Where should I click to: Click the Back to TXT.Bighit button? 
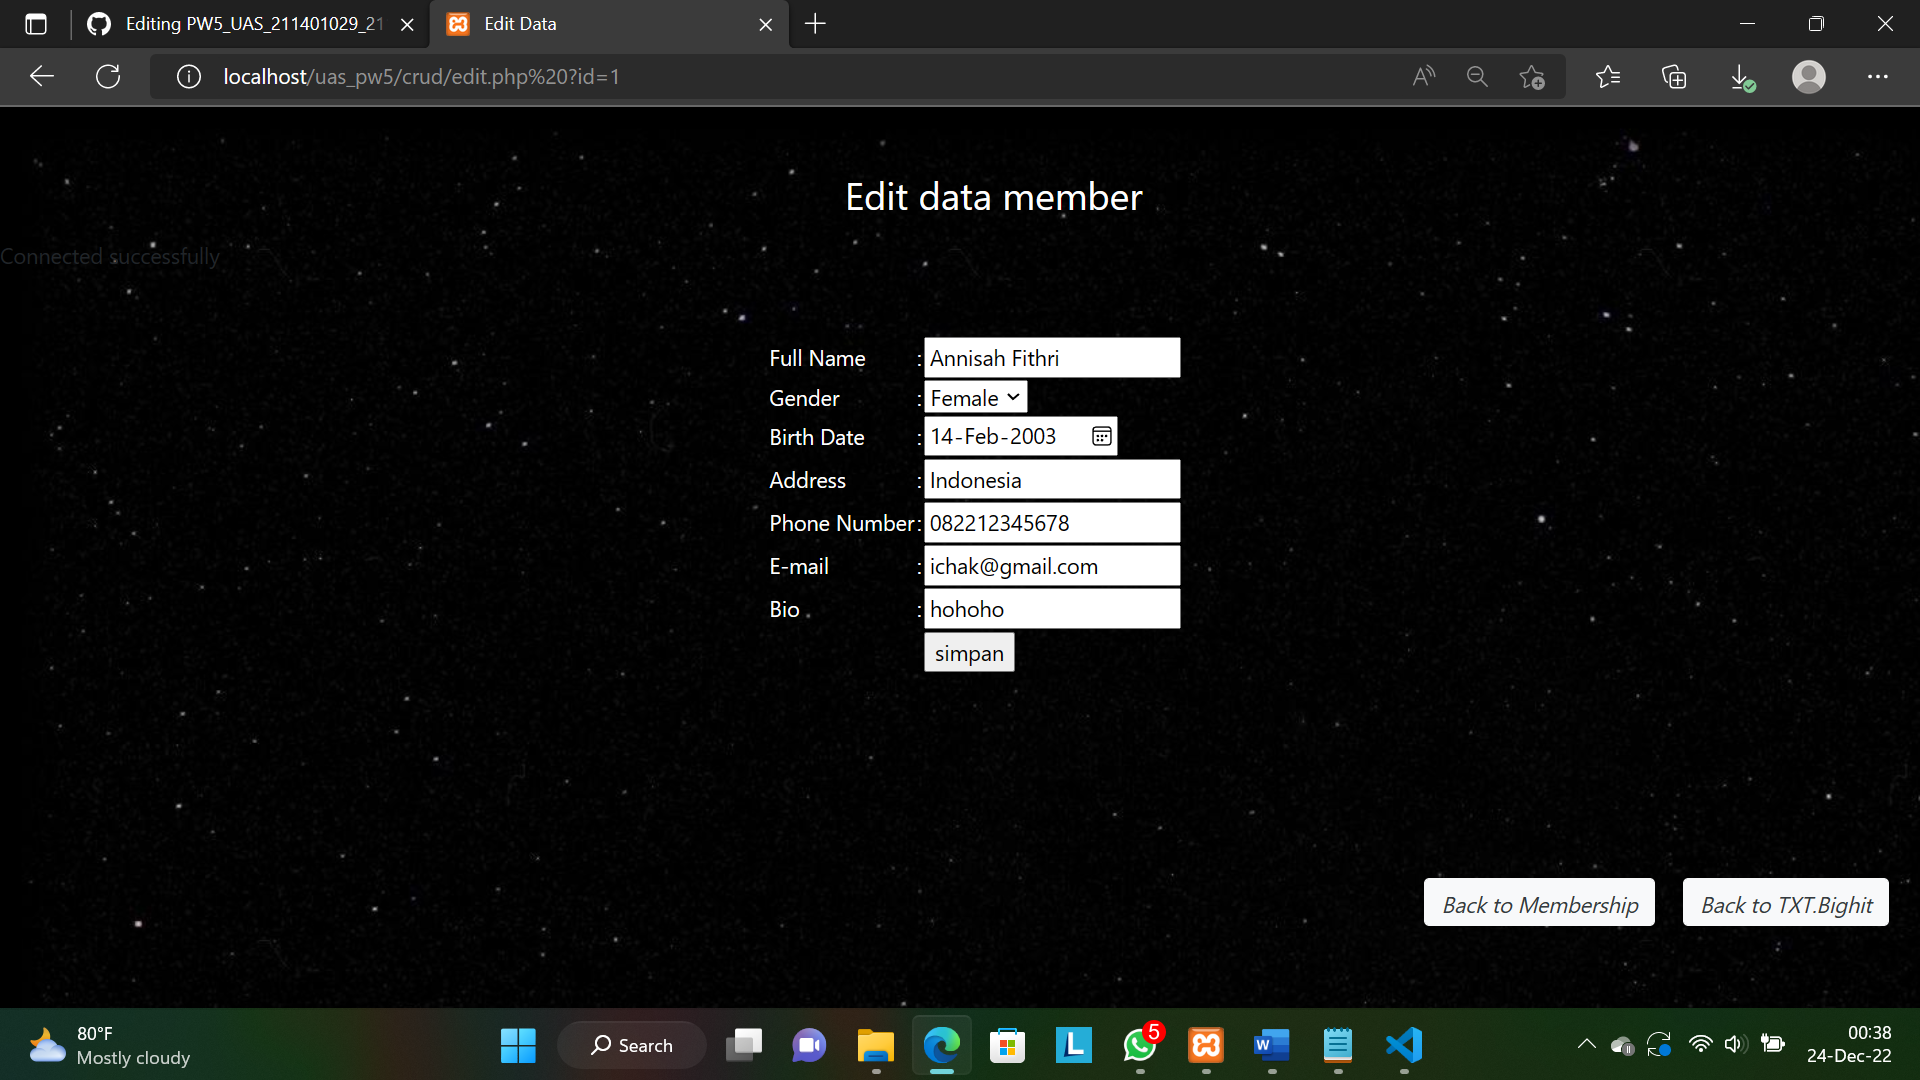1785,903
